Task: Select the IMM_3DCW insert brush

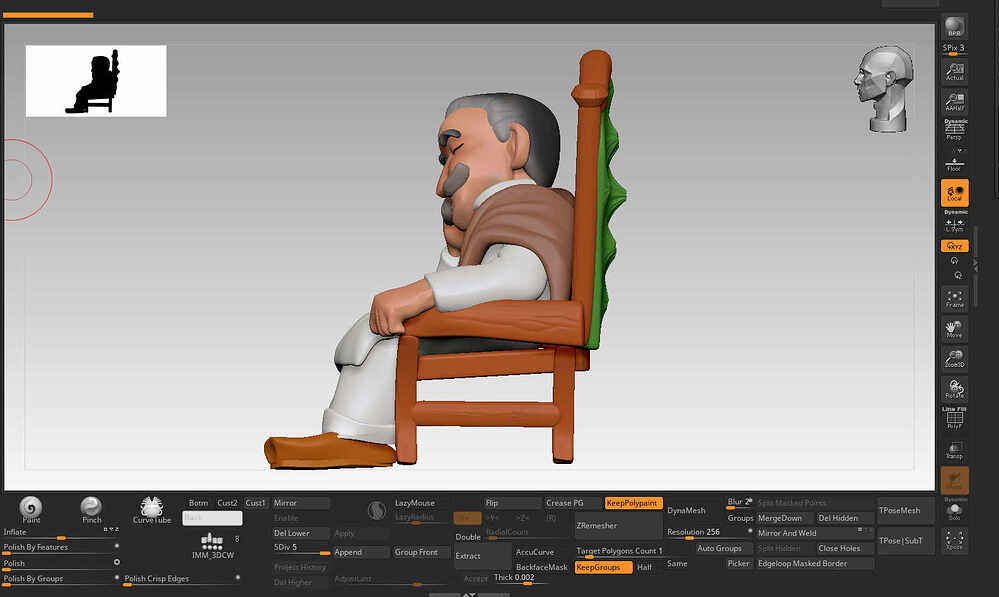Action: pos(213,546)
